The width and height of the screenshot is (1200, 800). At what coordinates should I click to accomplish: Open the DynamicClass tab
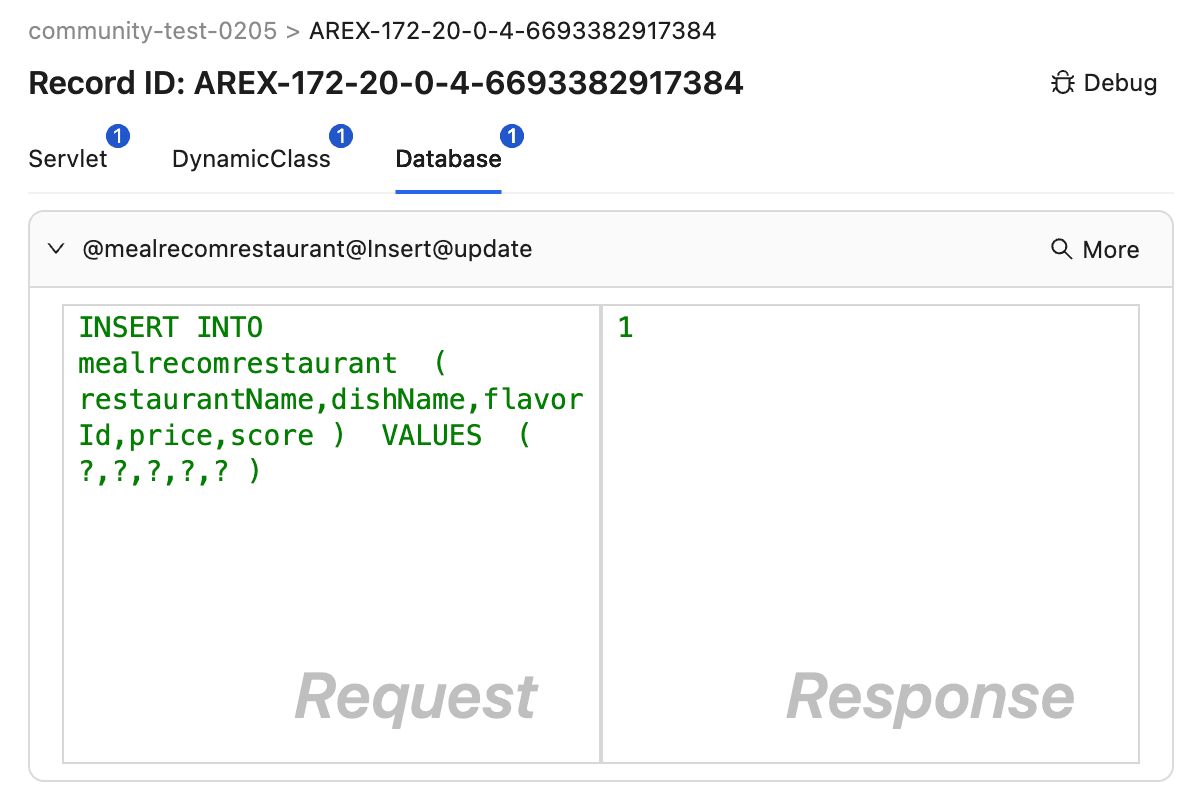[251, 159]
